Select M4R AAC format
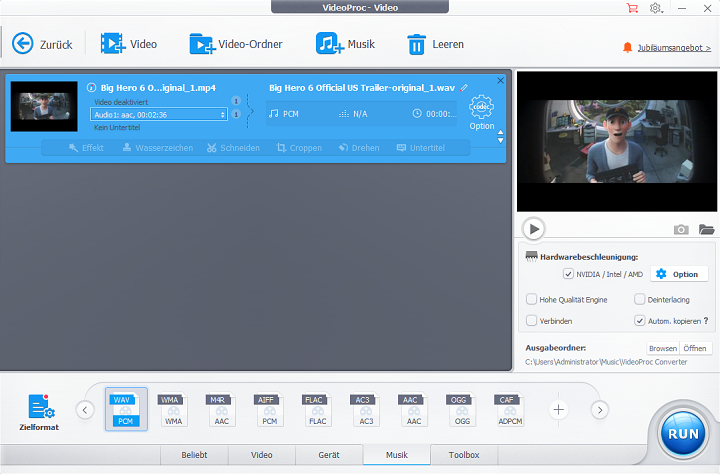This screenshot has width=720, height=474. (221, 409)
